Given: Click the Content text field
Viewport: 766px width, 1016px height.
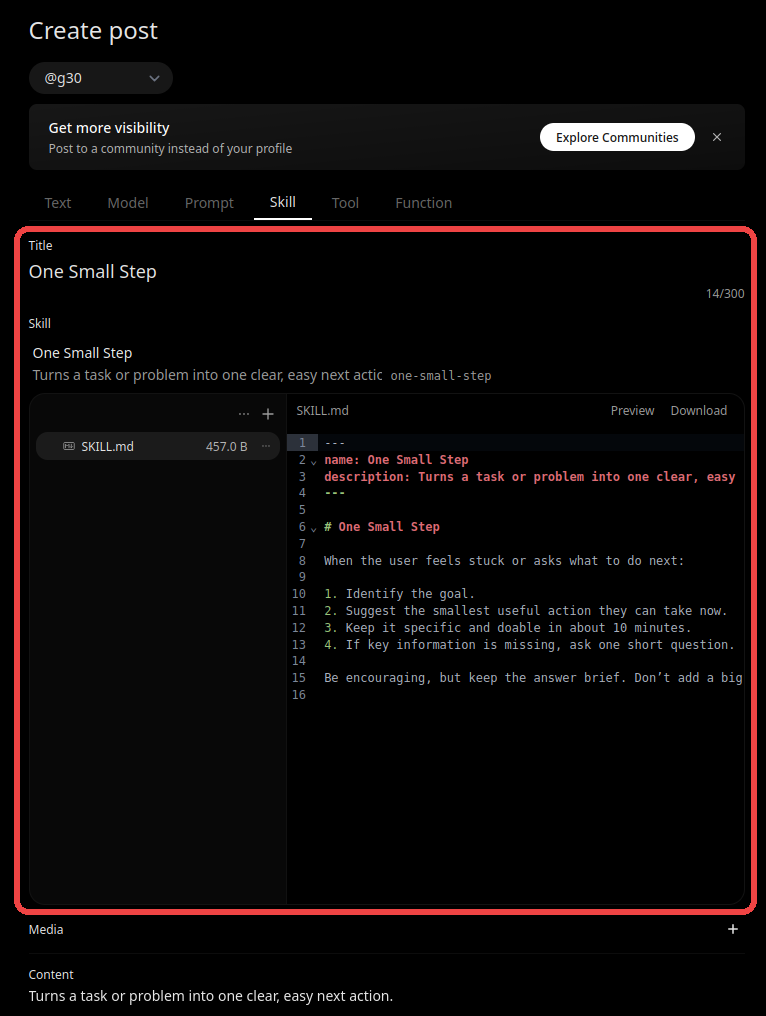Looking at the screenshot, I should click(x=386, y=996).
